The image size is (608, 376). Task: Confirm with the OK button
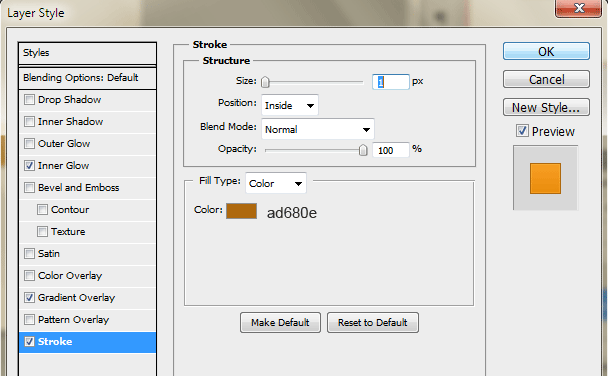click(546, 51)
